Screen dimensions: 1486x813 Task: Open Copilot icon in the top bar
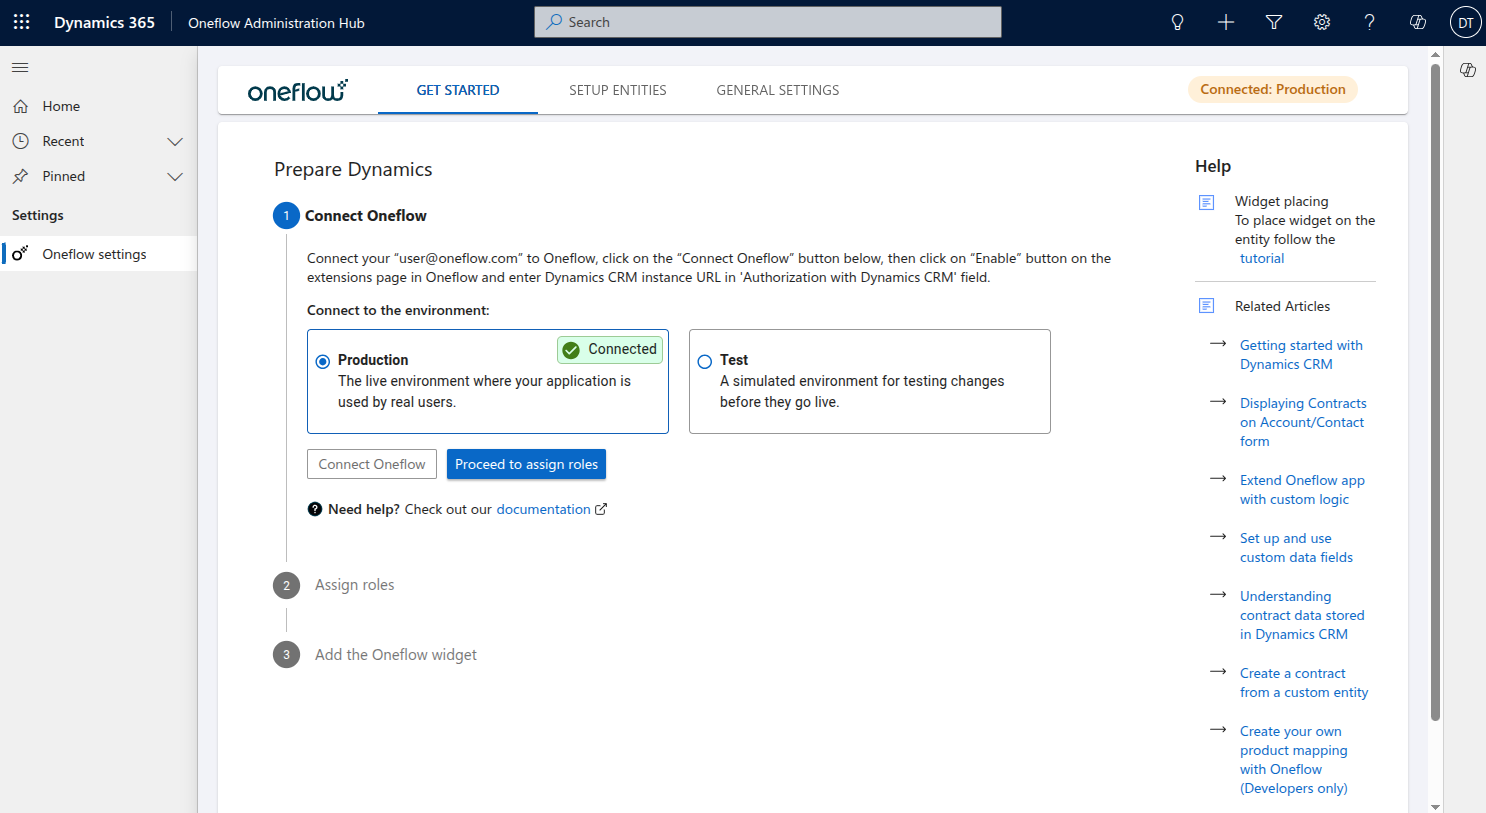(x=1418, y=22)
